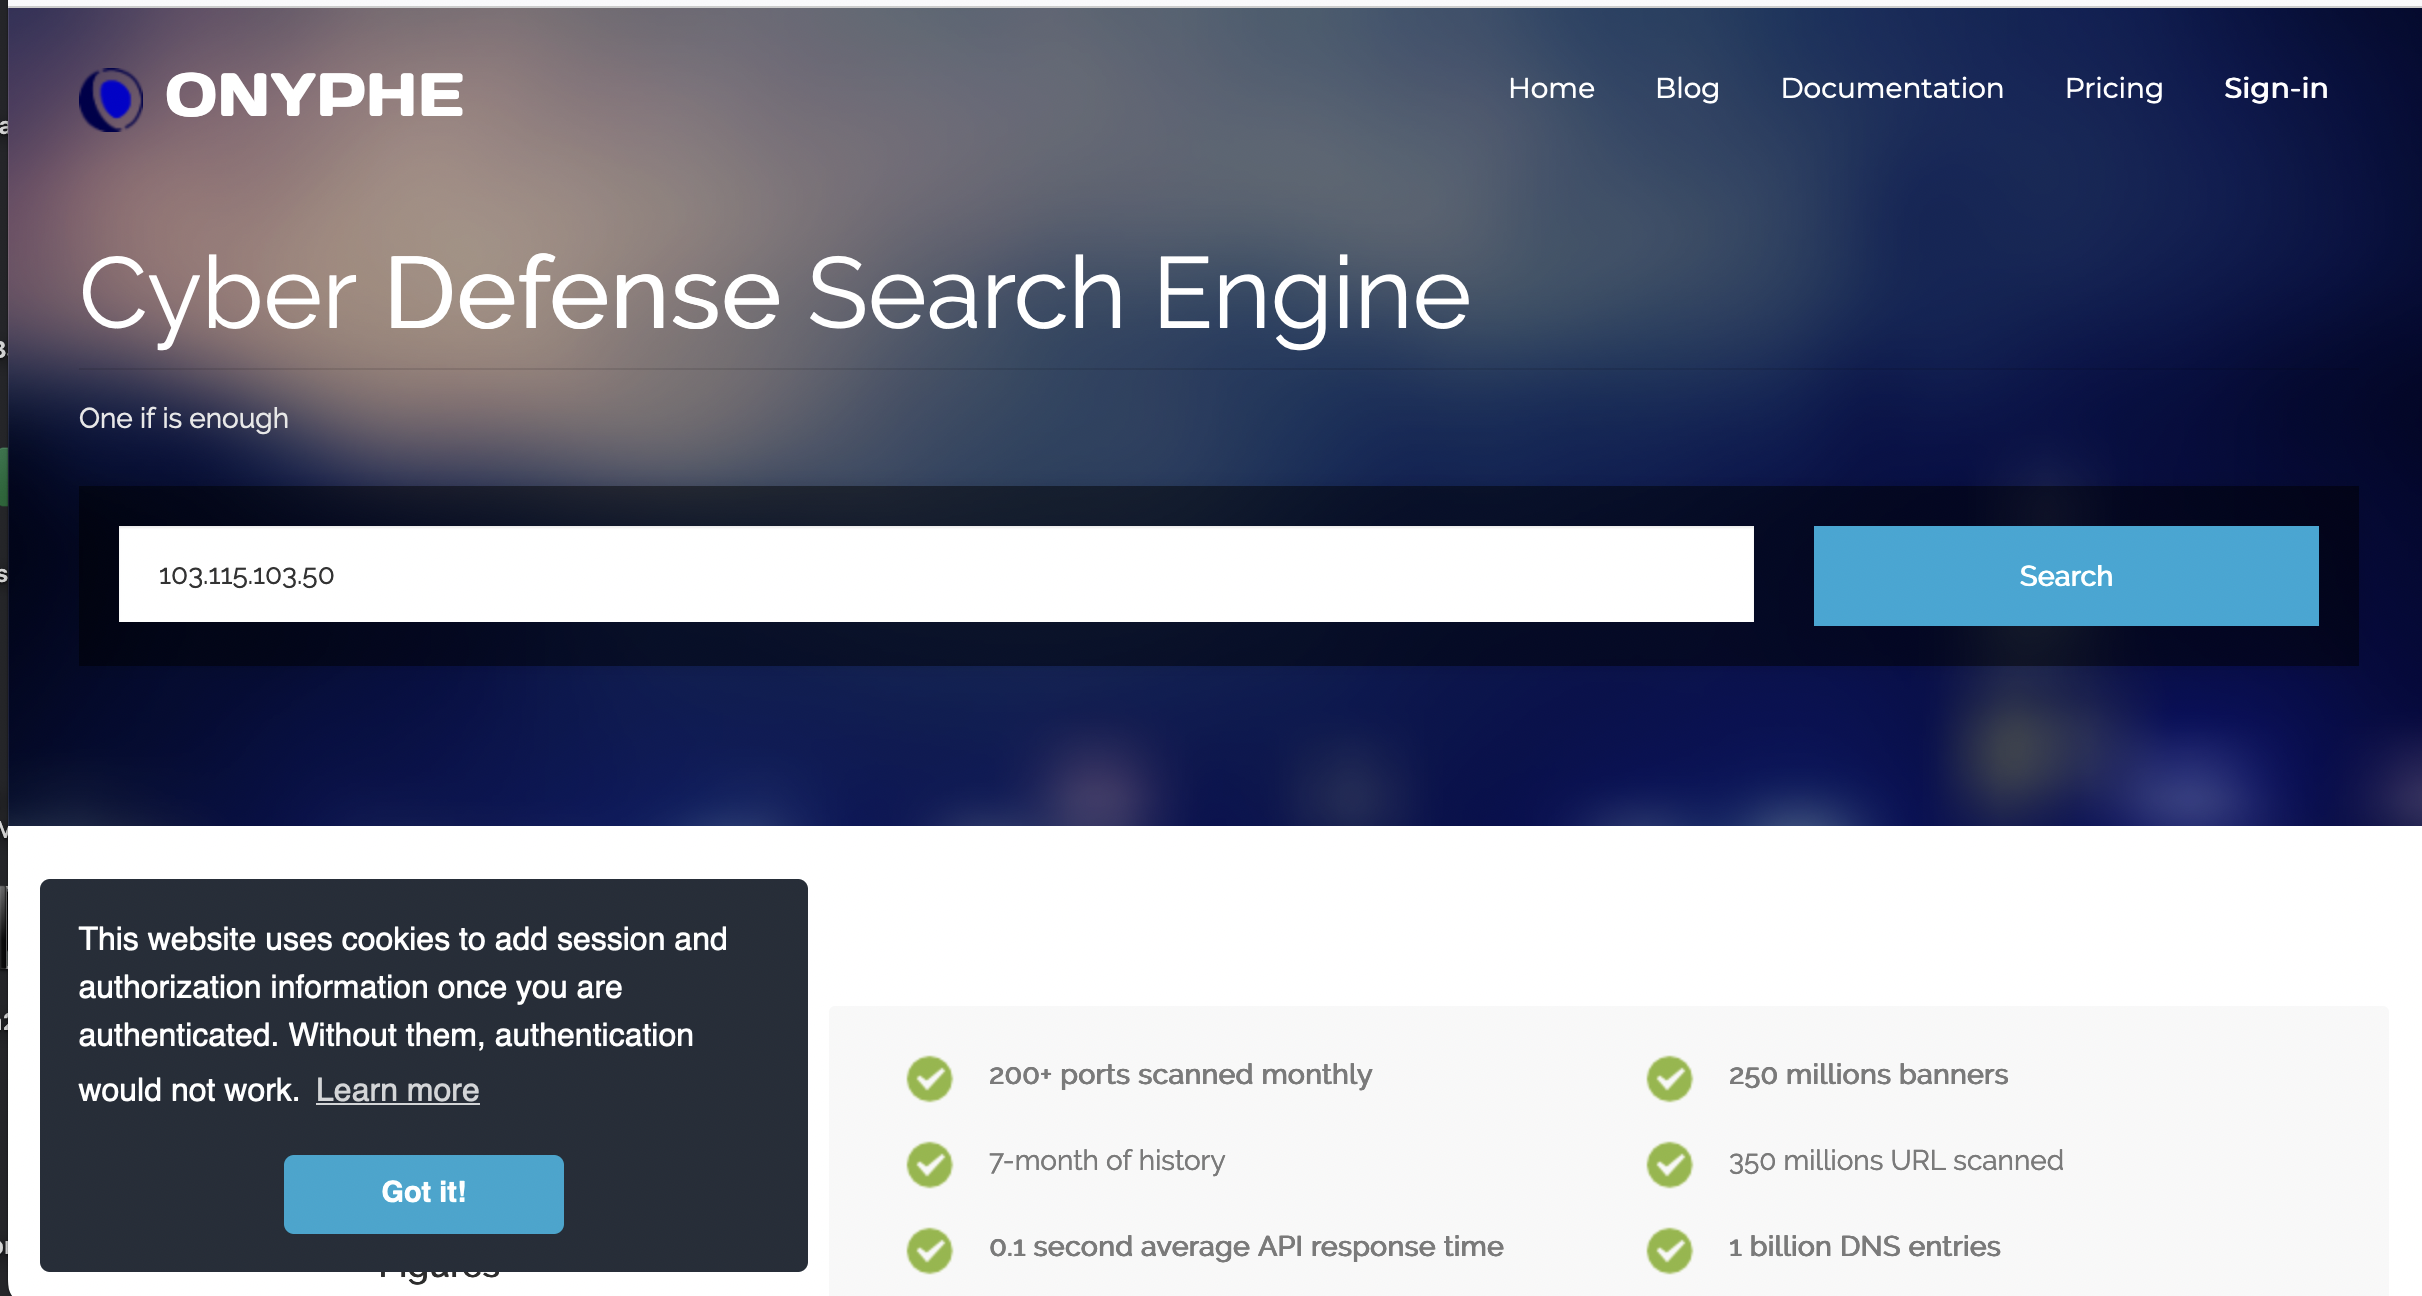
Task: Click the ONYPHE logo icon
Action: [111, 99]
